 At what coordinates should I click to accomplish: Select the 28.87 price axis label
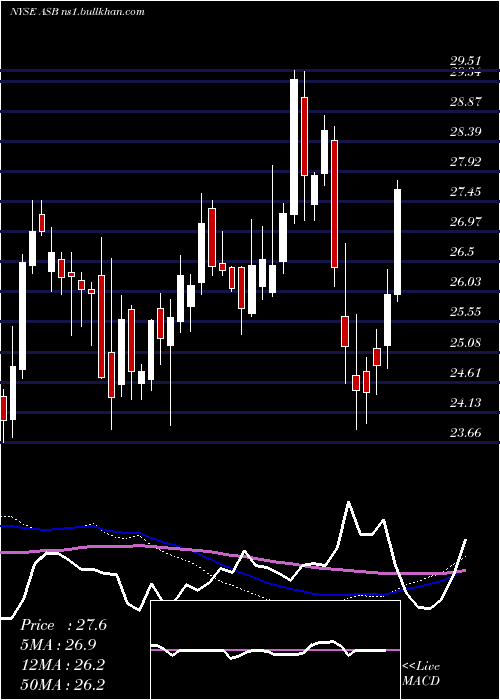[x=465, y=102]
